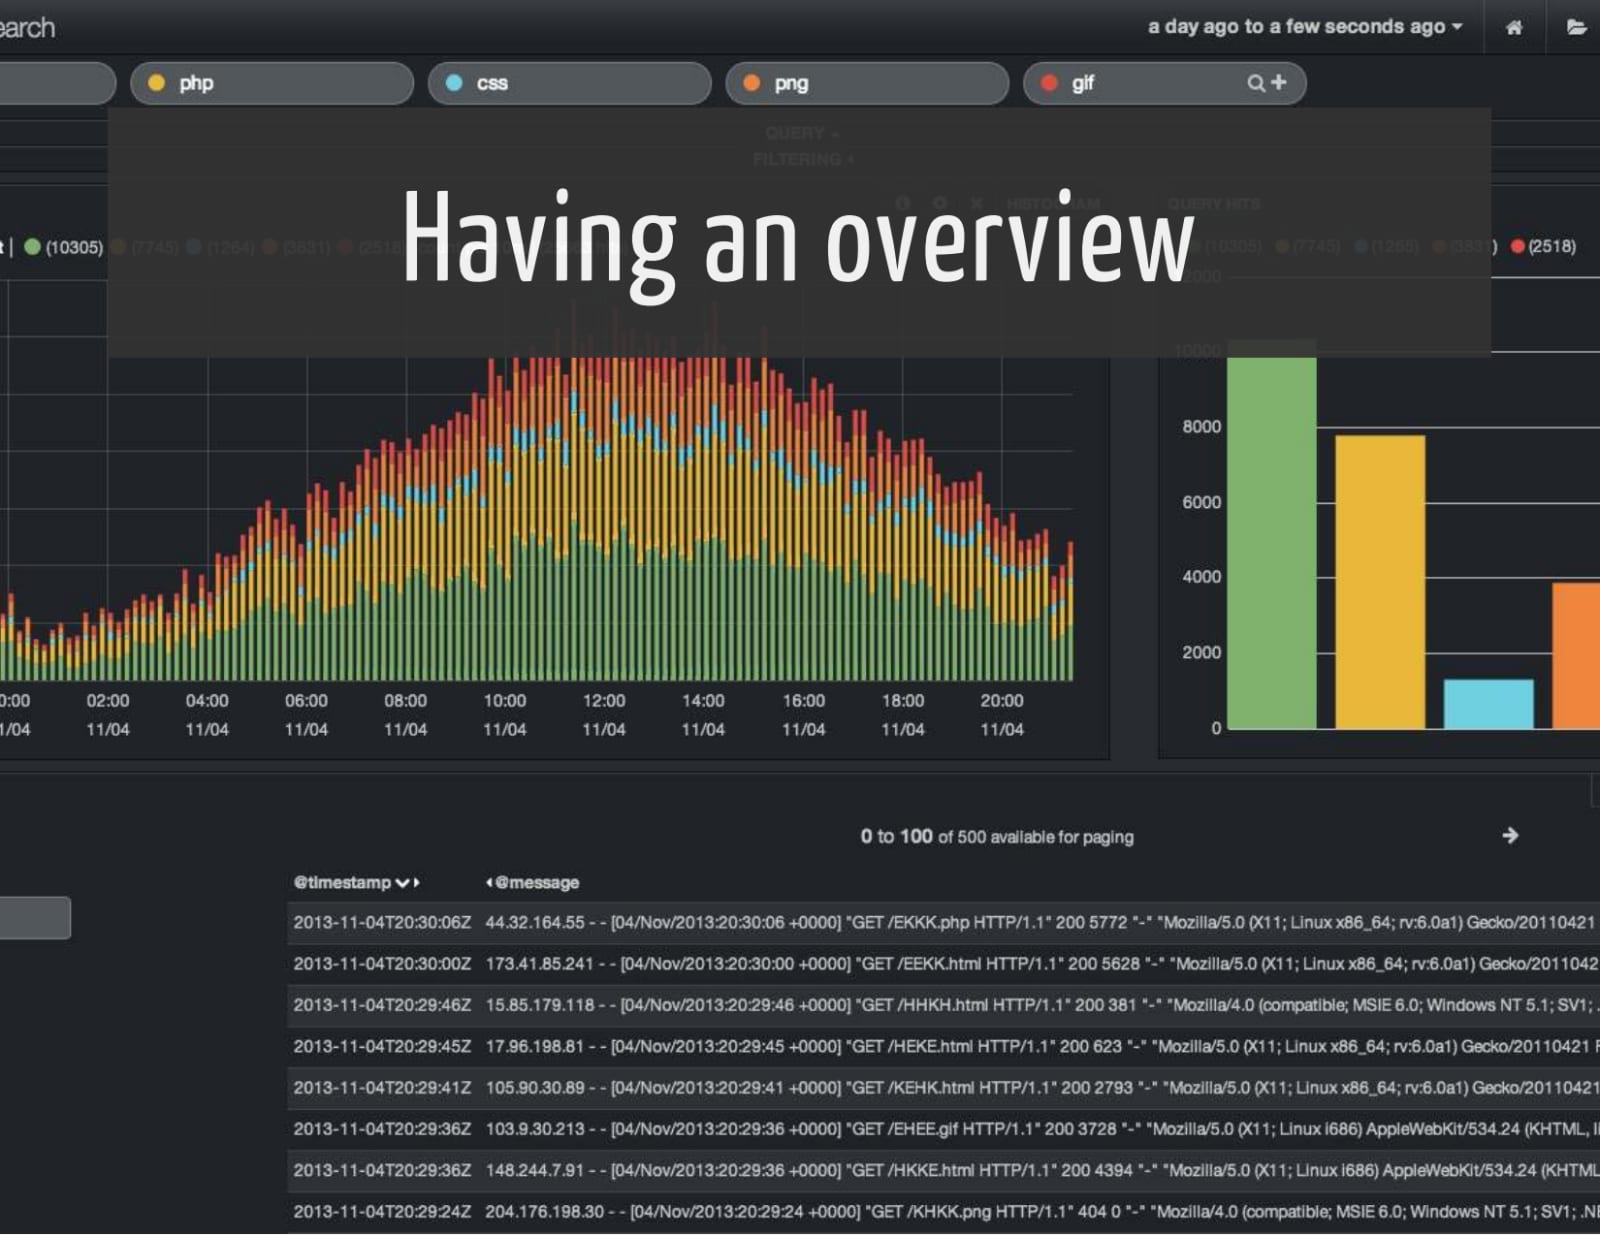Screen dimensions: 1600x1236
Task: Go to next page of results arrow
Action: click(1510, 835)
